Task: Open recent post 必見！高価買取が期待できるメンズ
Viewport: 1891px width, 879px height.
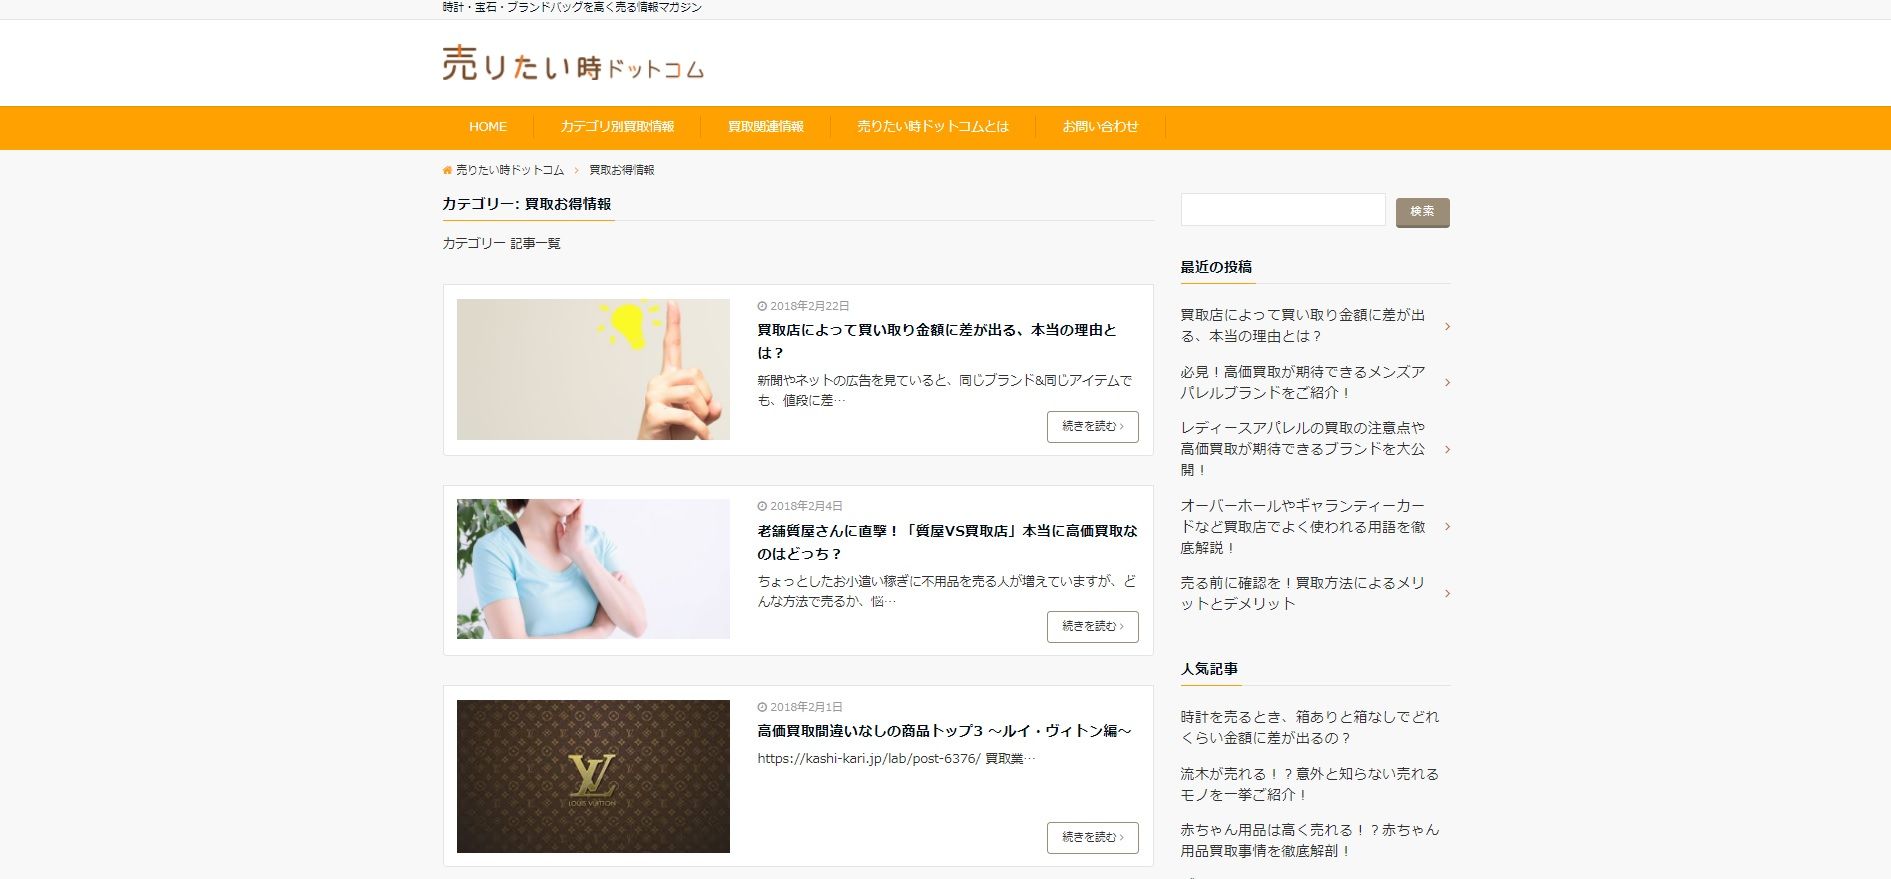Action: pos(1303,382)
